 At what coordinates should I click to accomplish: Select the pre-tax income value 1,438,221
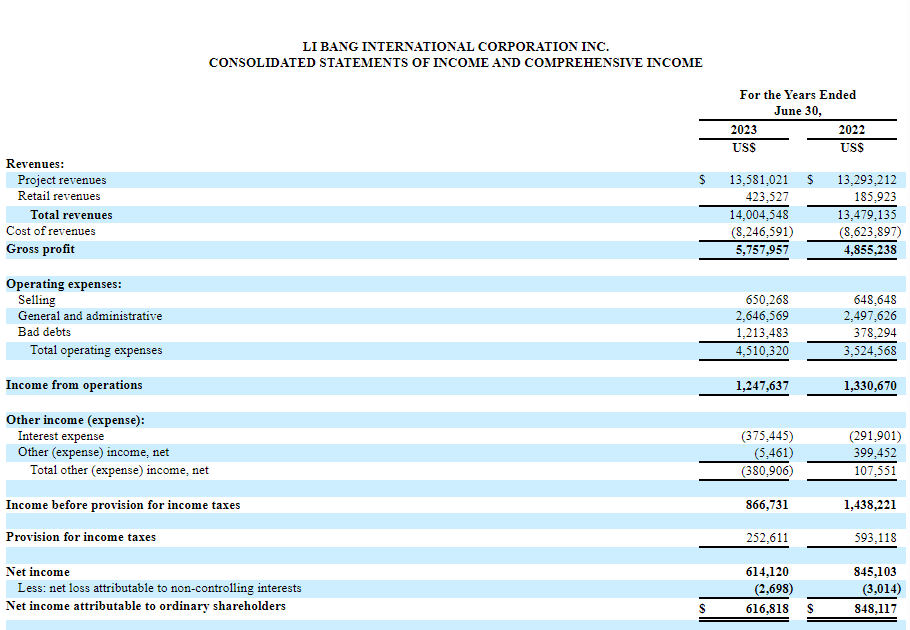click(x=870, y=505)
